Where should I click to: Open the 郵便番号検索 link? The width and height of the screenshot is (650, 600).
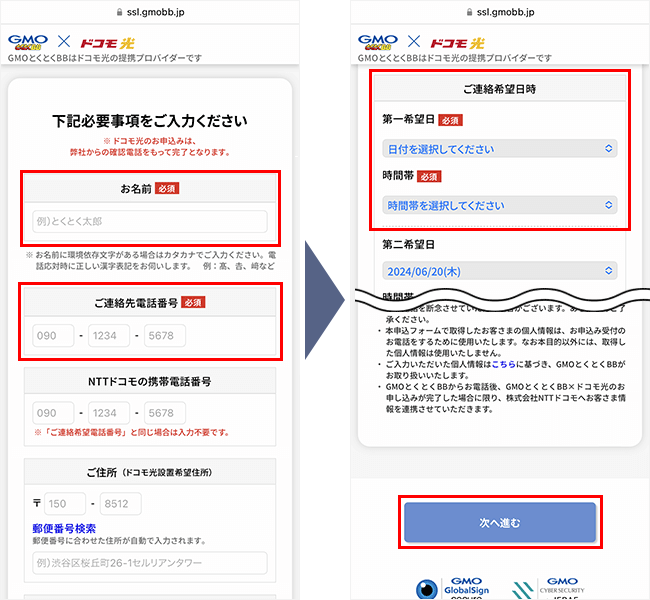pos(64,528)
